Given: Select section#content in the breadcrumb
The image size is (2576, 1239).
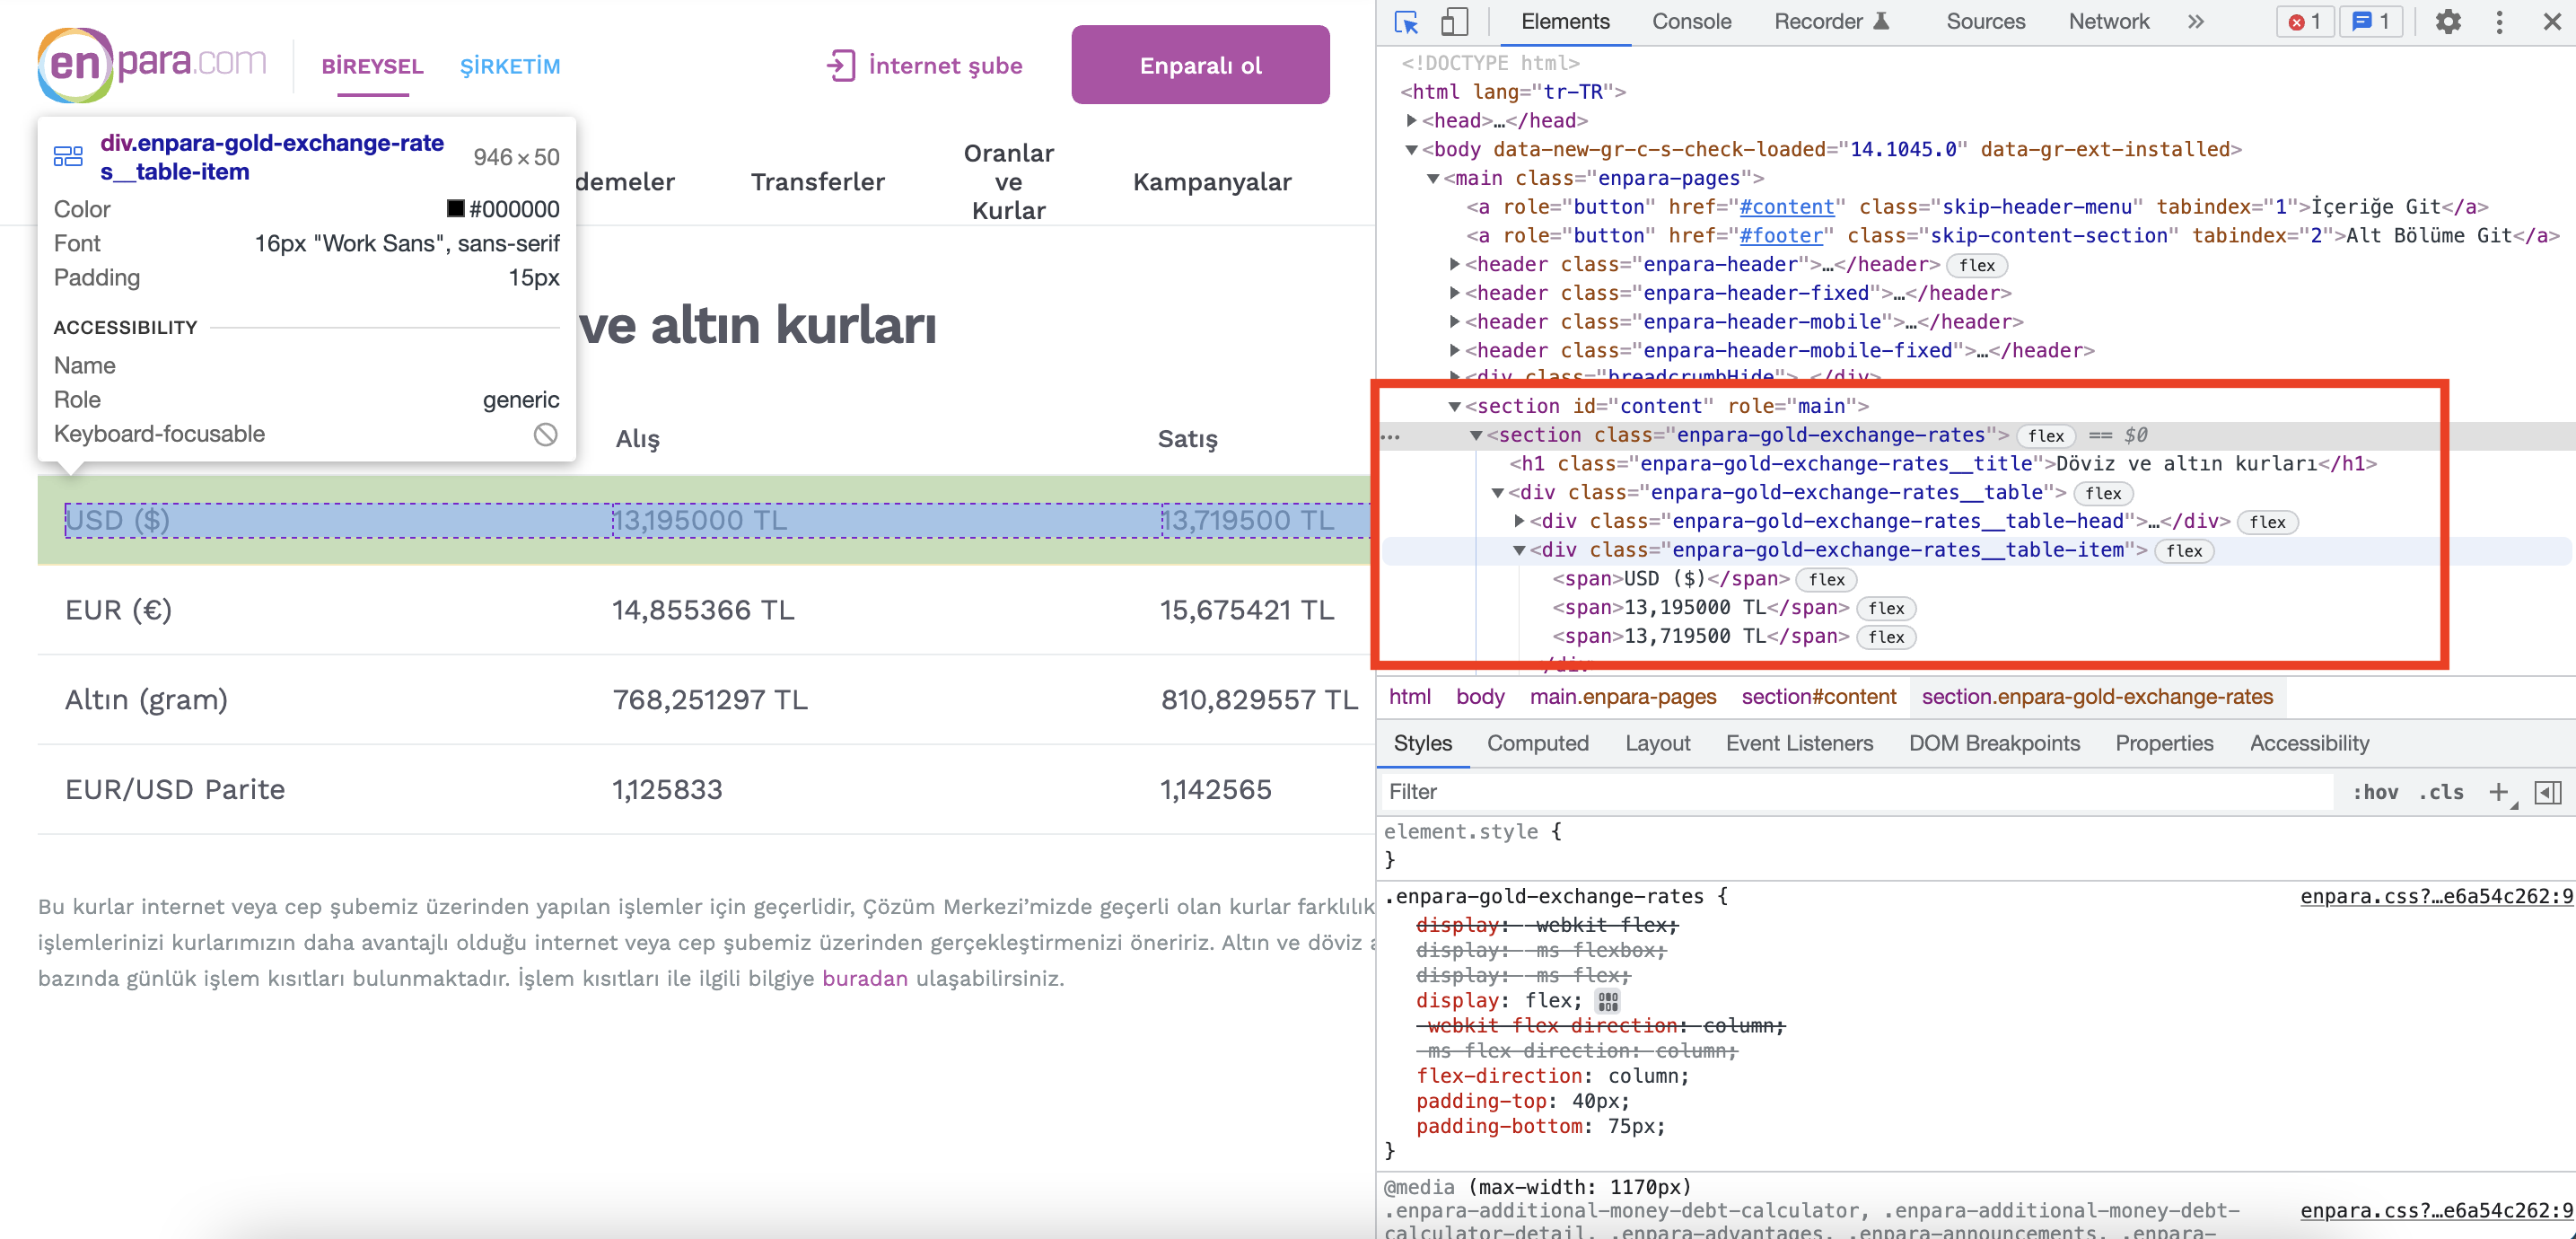Looking at the screenshot, I should [x=1818, y=698].
